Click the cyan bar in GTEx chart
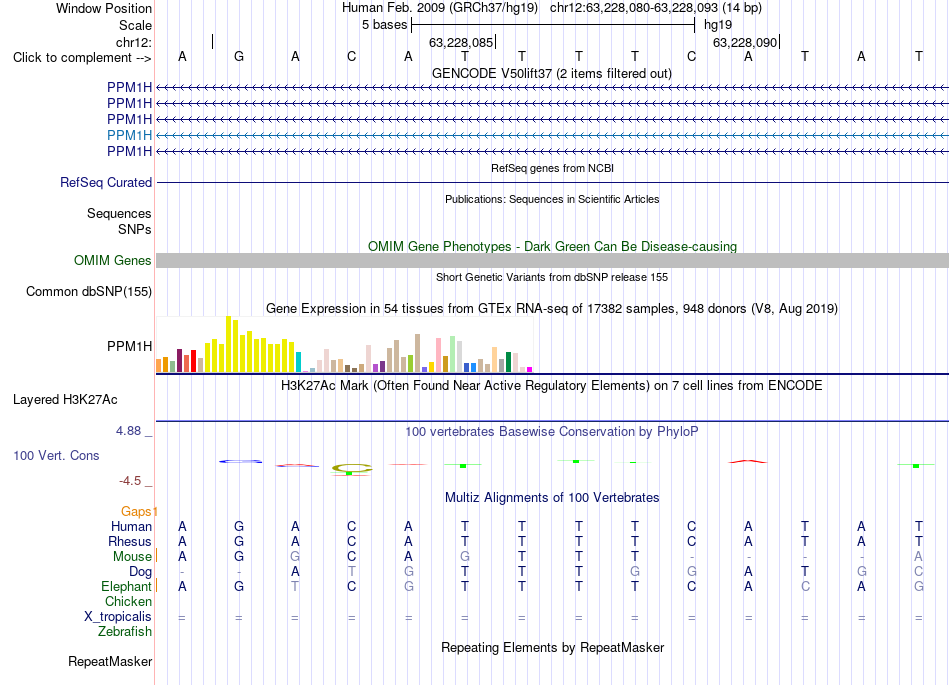Screen dimensions: 950x685 [x=298, y=362]
